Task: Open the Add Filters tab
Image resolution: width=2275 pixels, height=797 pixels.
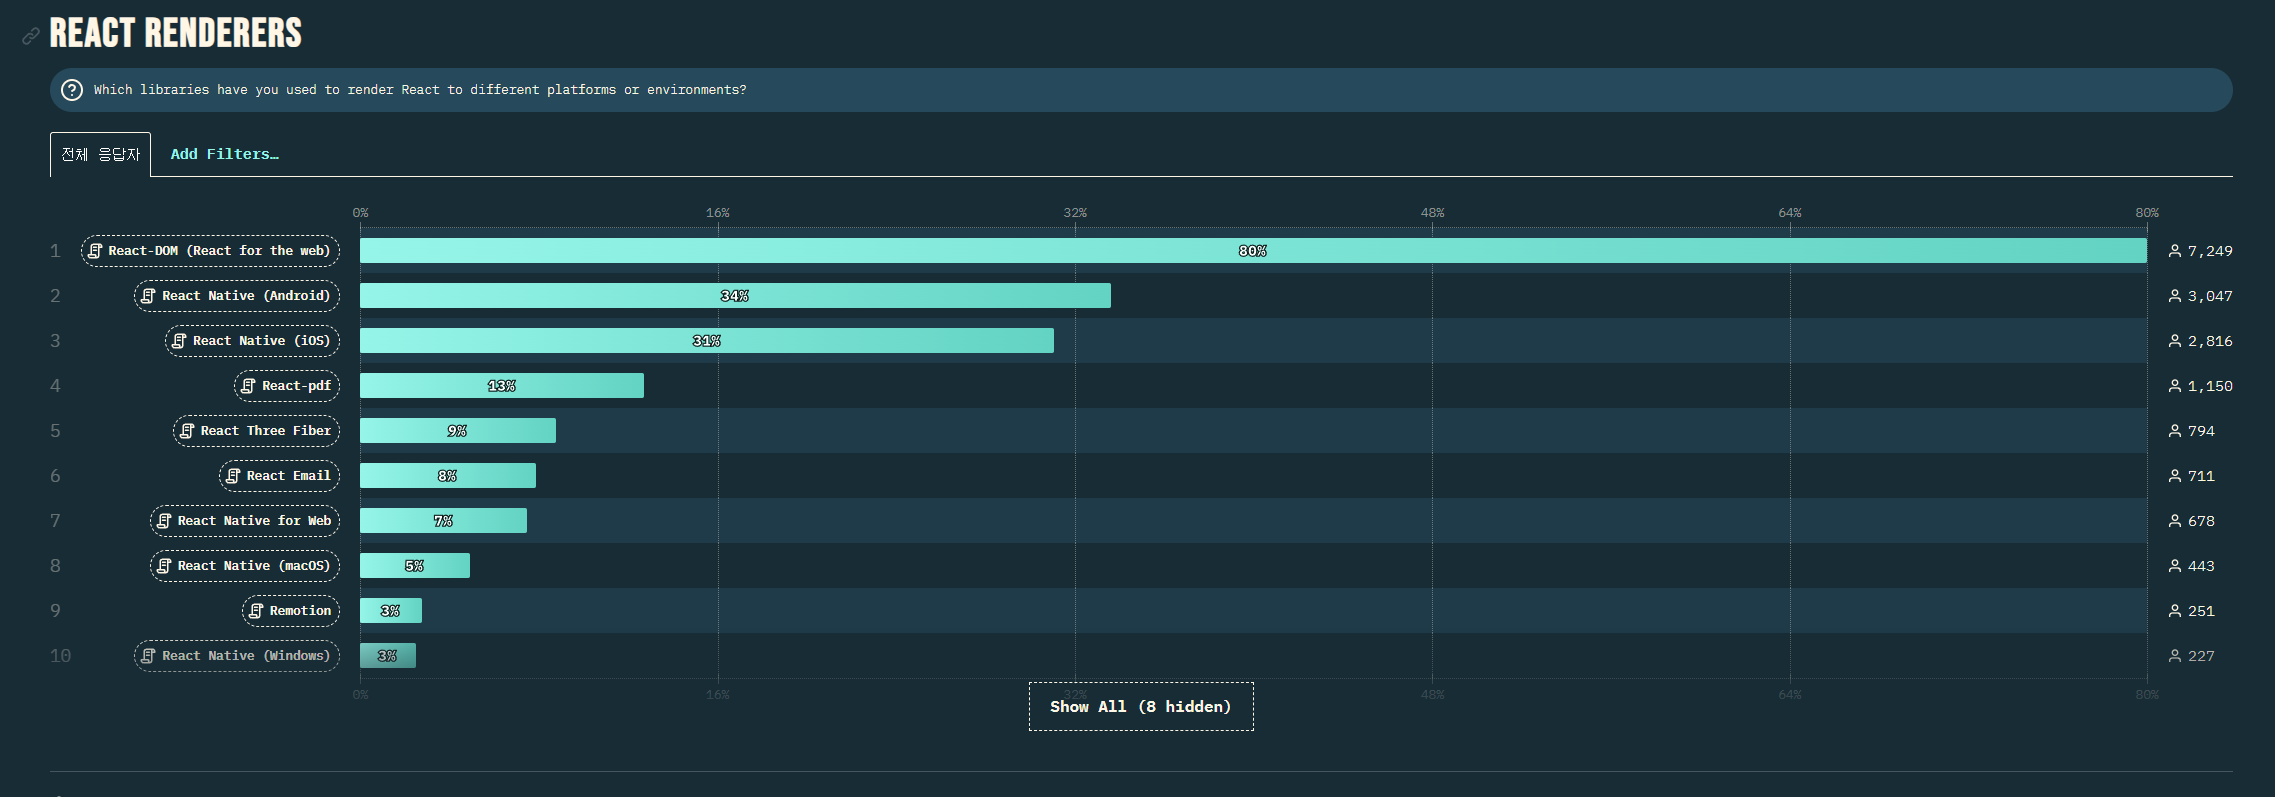Action: point(224,154)
